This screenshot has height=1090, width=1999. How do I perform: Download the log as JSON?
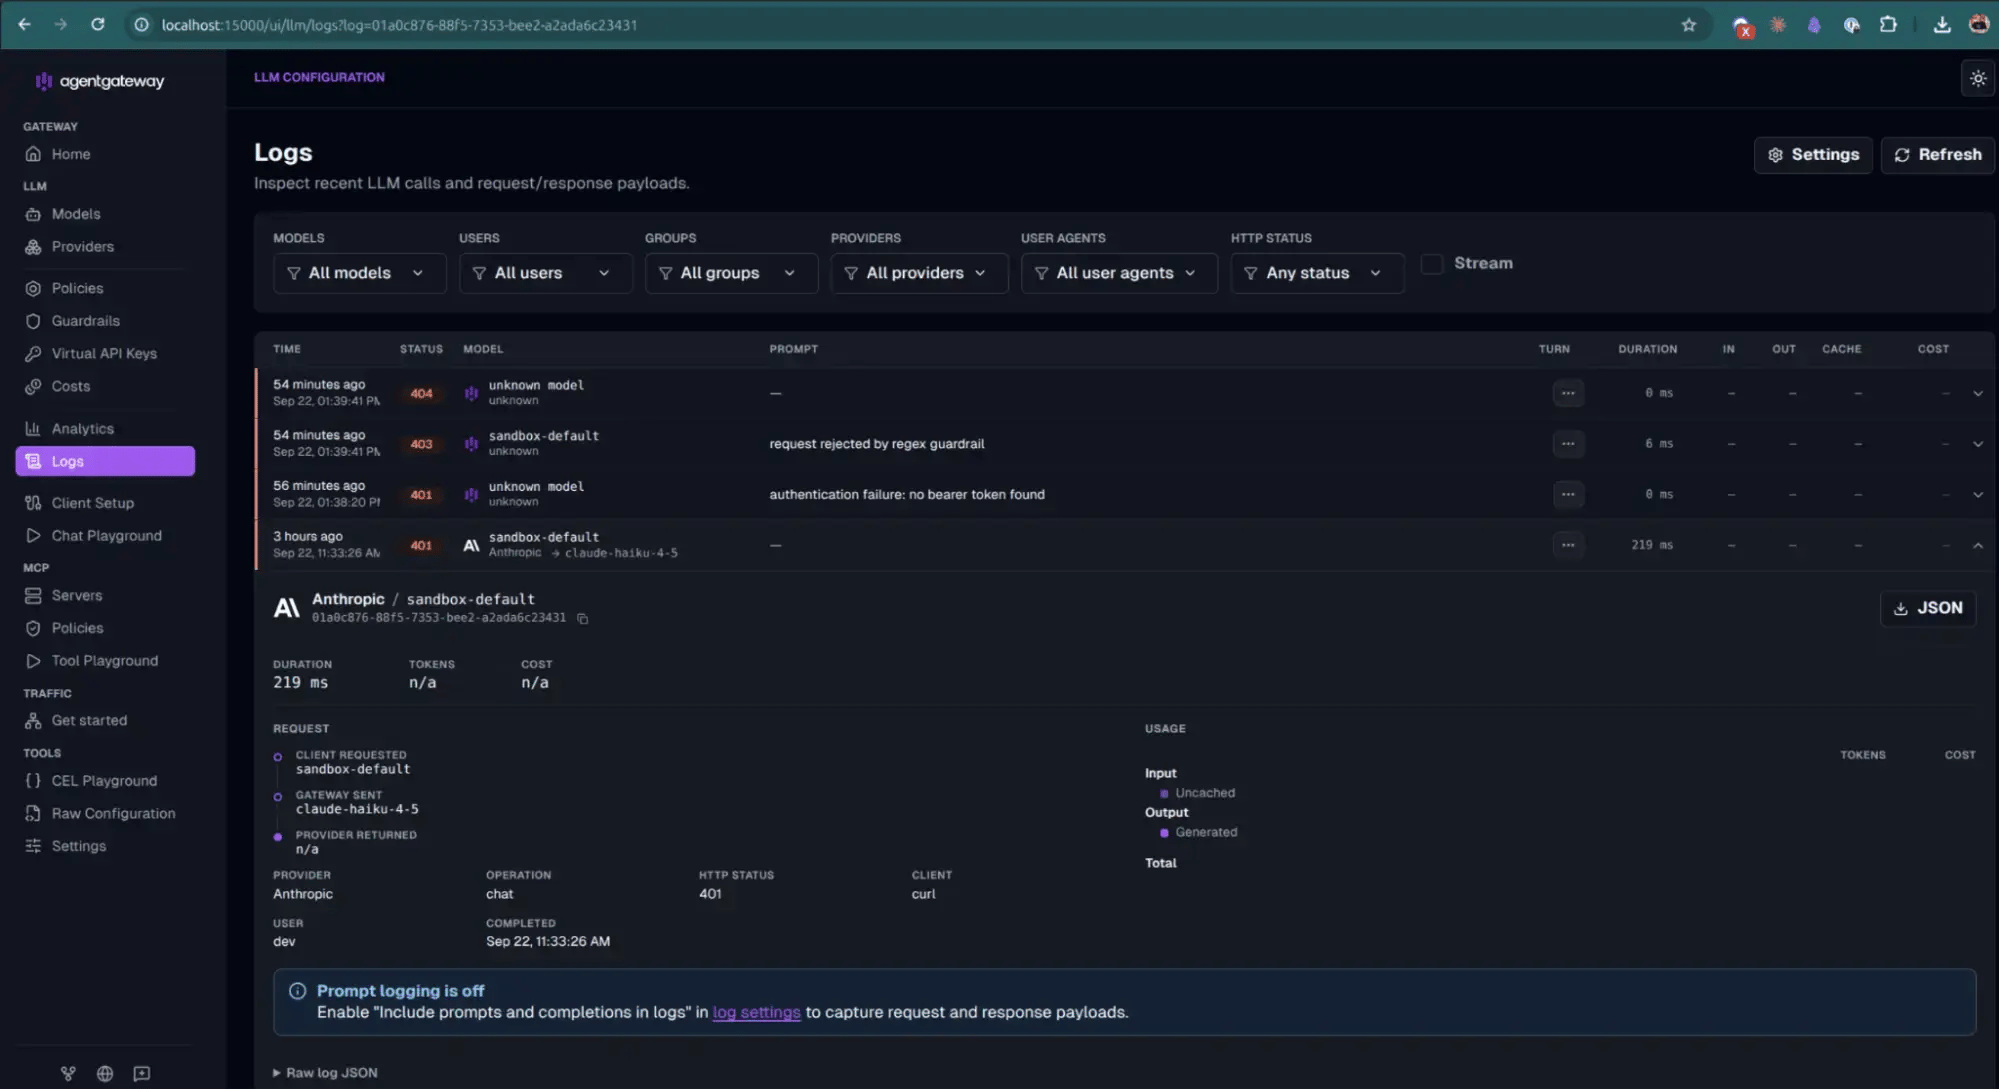coord(1927,608)
